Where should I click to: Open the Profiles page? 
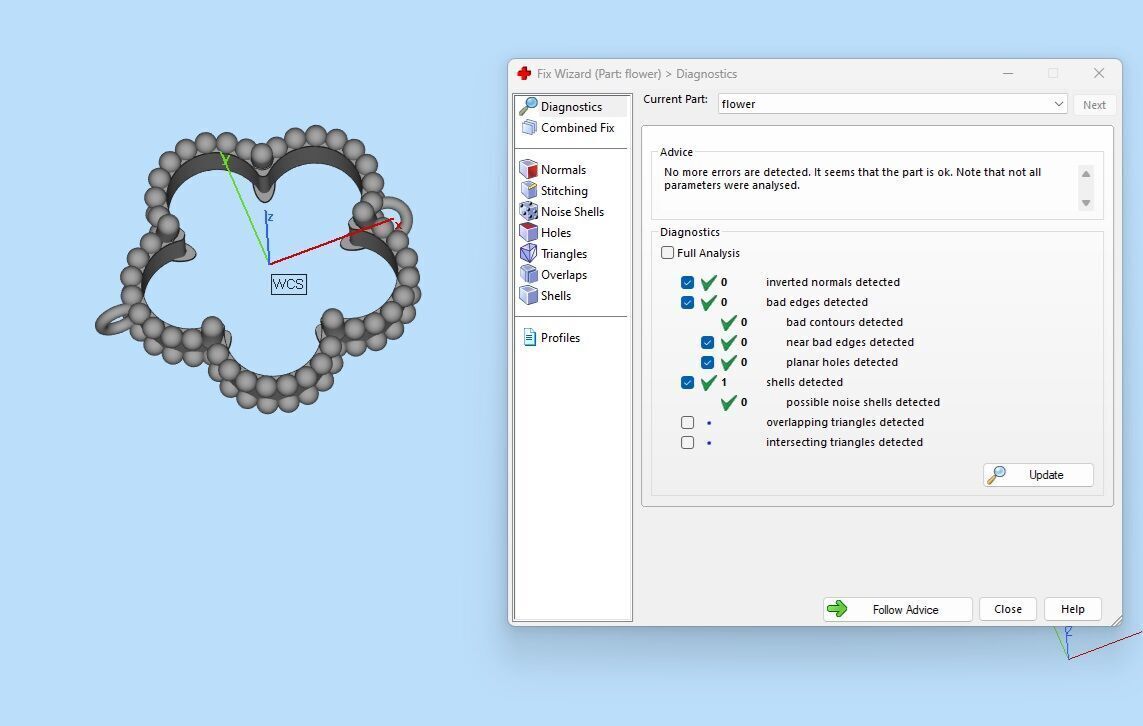[x=561, y=337]
